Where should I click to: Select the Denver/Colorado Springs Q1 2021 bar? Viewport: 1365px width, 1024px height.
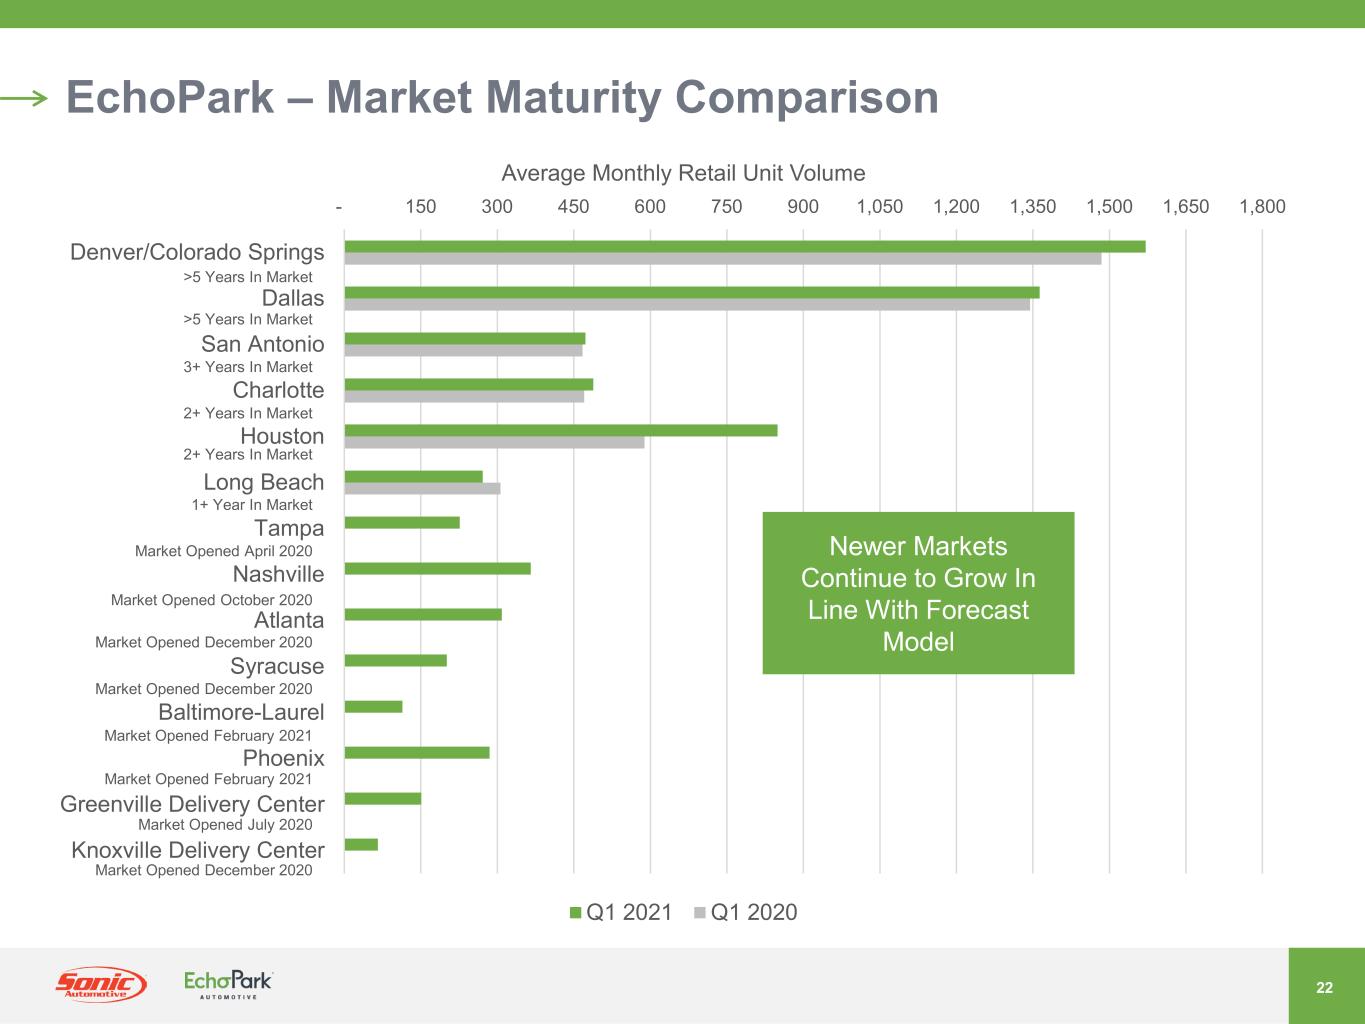[744, 247]
